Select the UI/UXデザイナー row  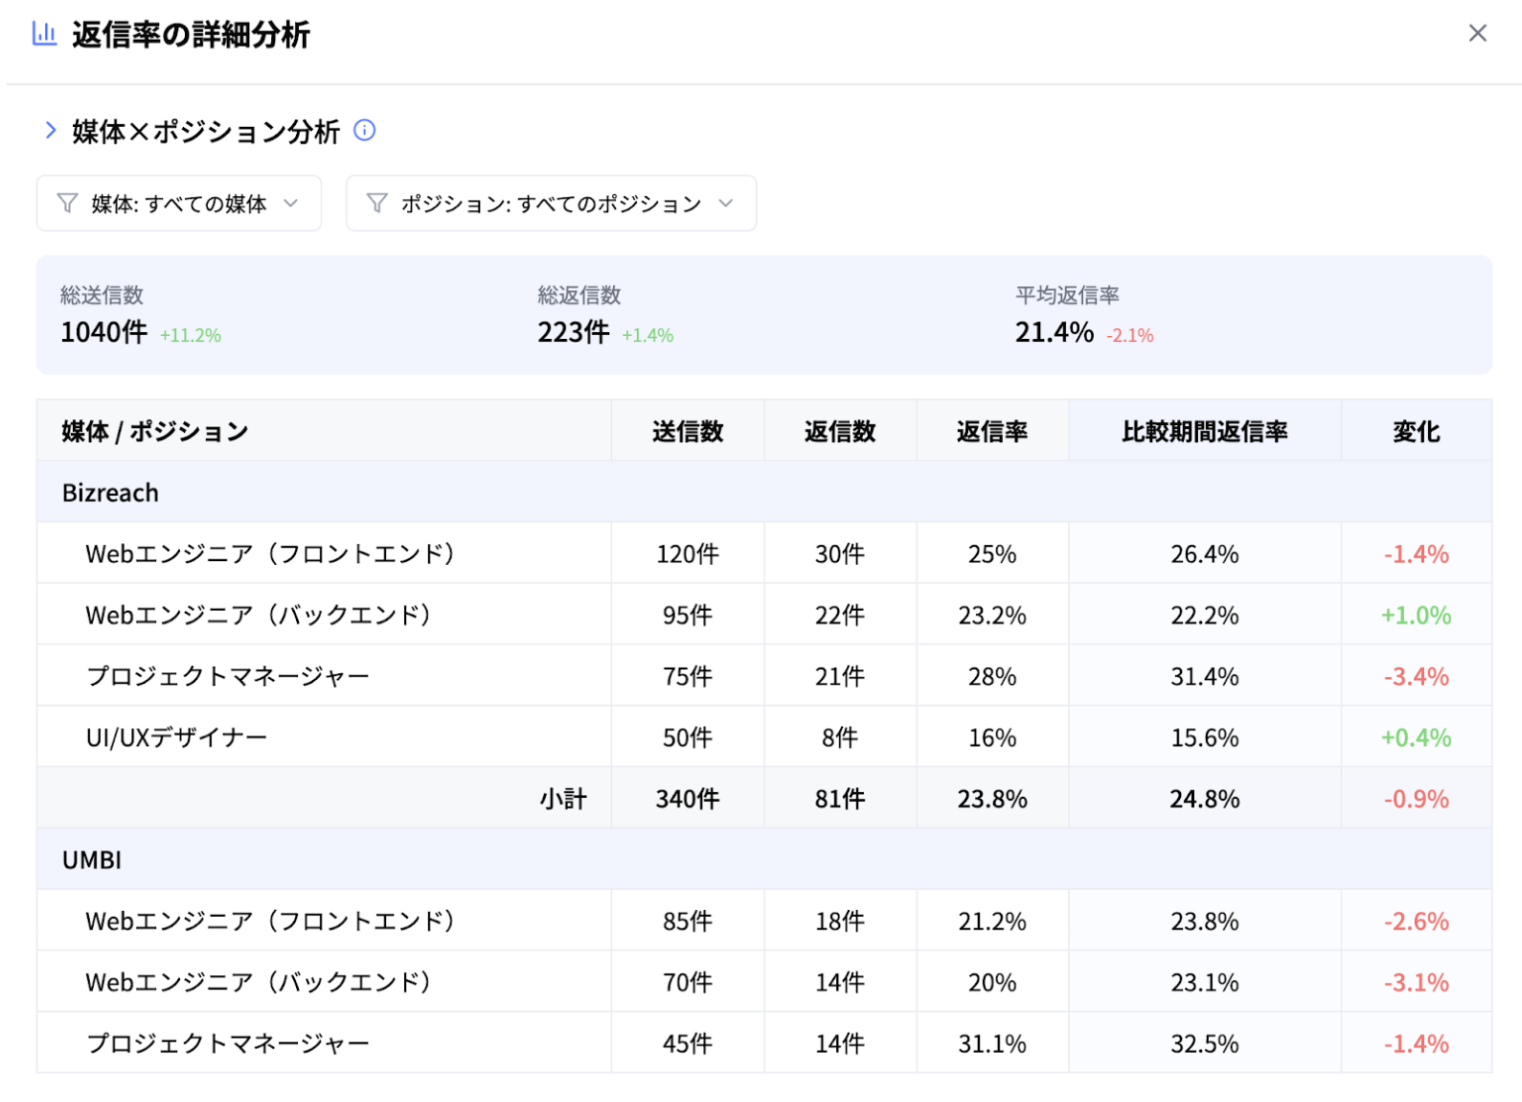click(x=177, y=738)
